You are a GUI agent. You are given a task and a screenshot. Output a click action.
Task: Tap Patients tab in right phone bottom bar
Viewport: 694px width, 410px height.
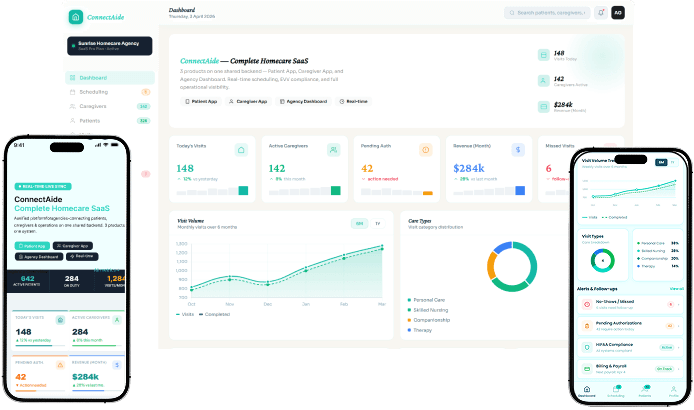tap(645, 391)
